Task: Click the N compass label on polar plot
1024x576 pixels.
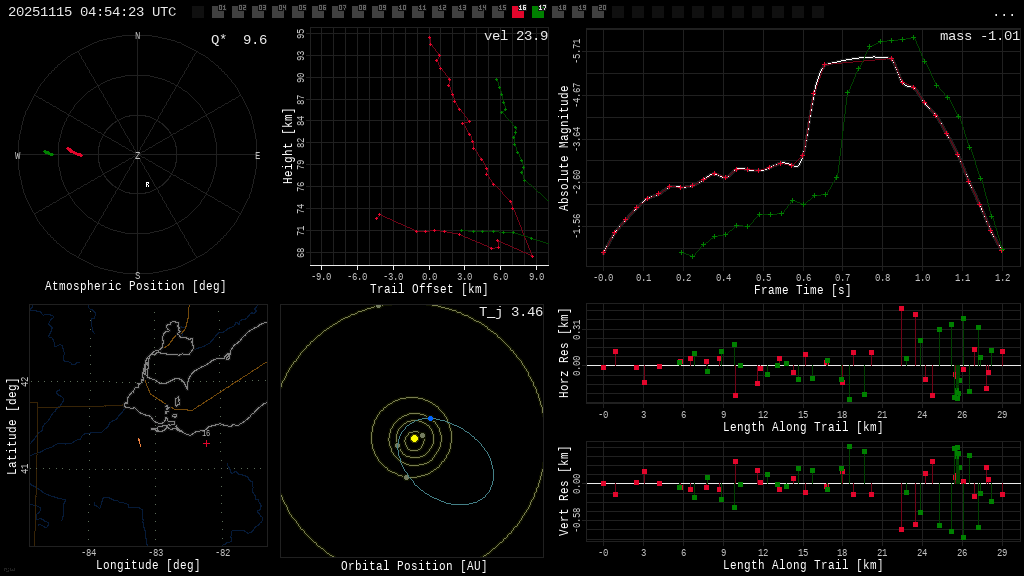Action: [x=138, y=36]
